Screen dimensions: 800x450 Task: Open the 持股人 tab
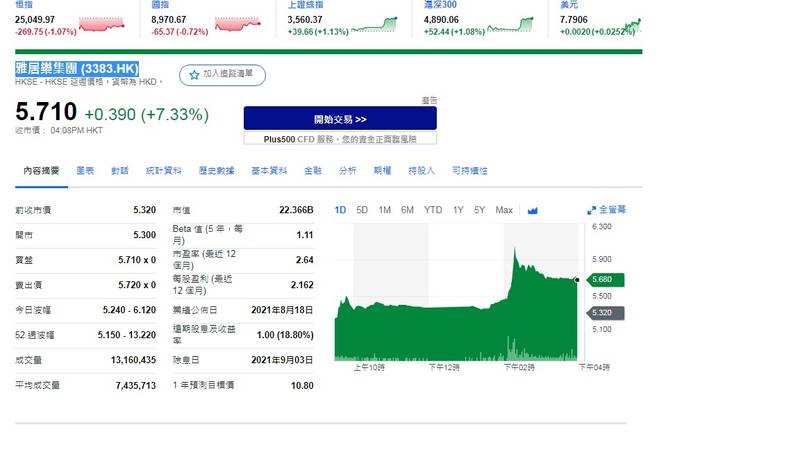point(421,171)
